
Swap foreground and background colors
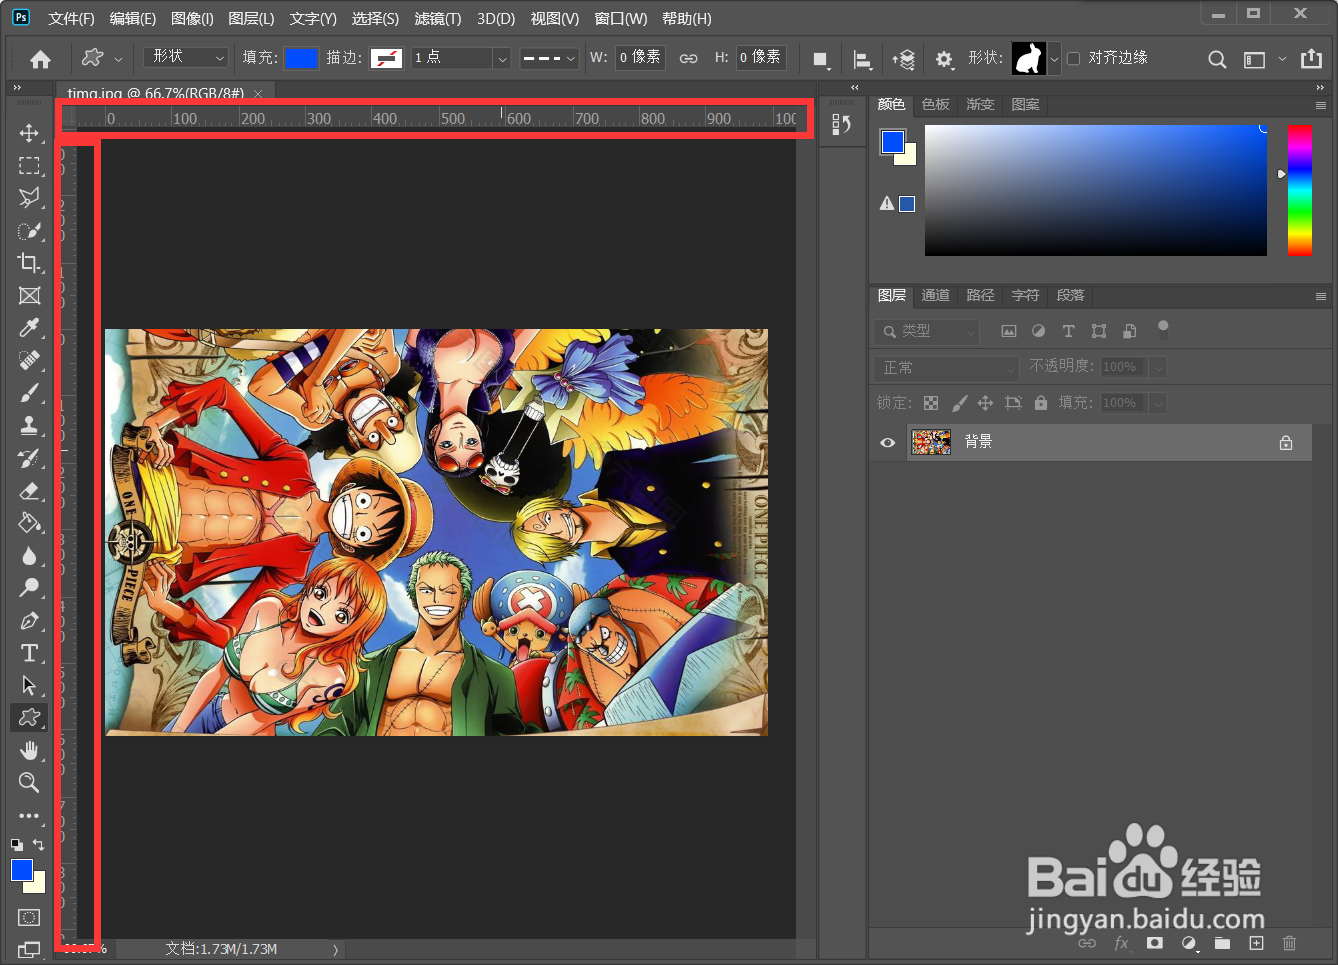point(39,845)
